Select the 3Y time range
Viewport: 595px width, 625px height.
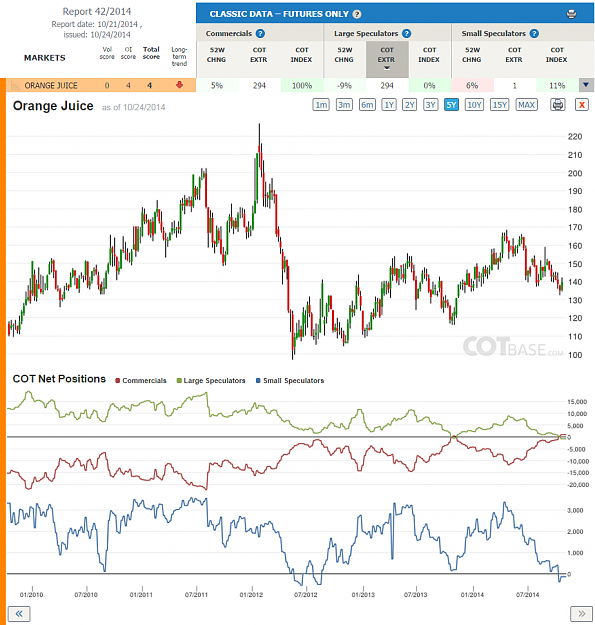[430, 105]
